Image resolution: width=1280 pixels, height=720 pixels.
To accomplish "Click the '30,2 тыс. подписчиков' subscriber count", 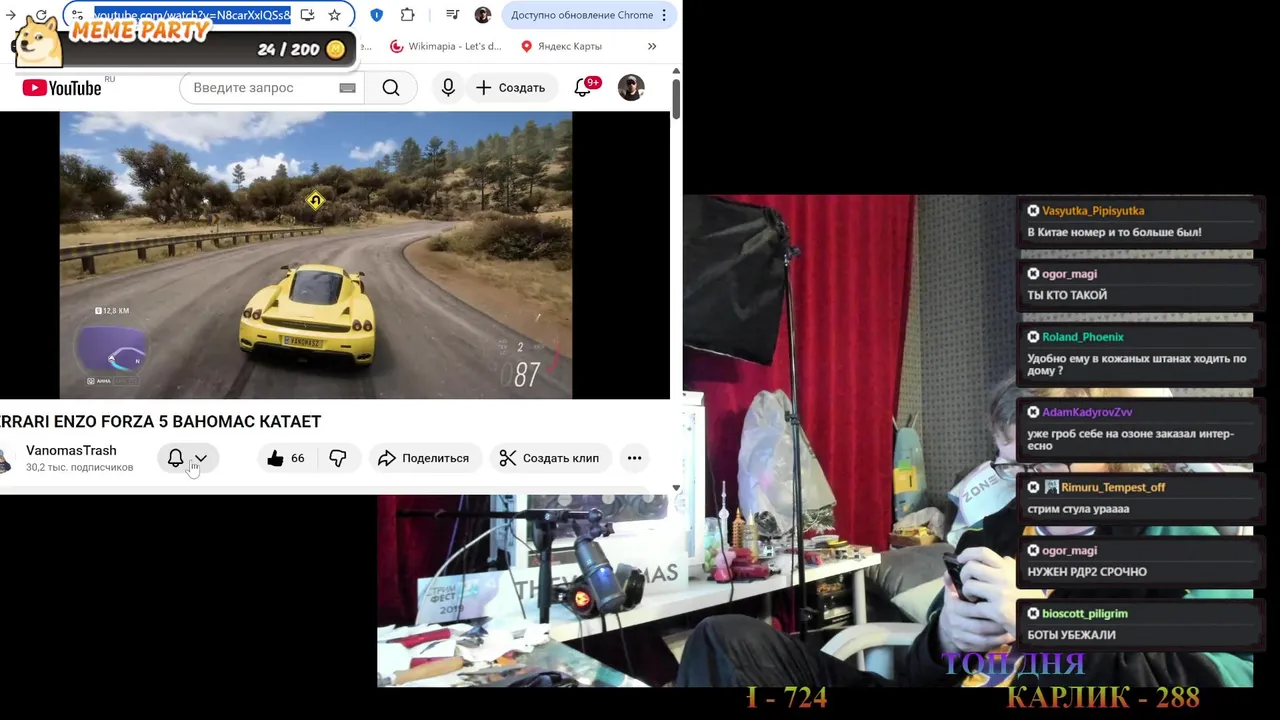I will click(80, 467).
